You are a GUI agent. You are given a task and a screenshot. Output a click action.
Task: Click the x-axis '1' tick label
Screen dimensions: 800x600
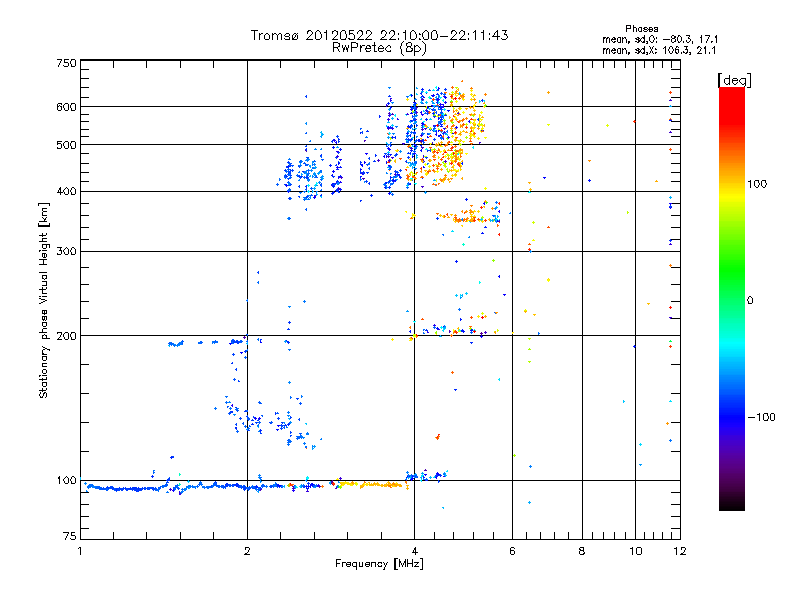coord(80,551)
